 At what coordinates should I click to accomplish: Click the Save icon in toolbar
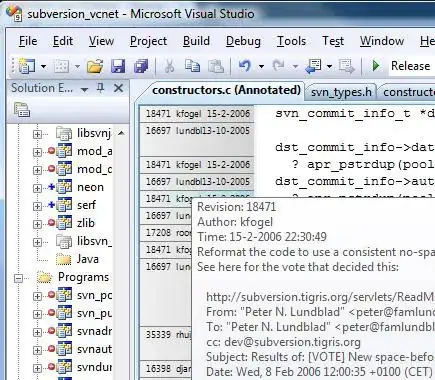tap(118, 66)
